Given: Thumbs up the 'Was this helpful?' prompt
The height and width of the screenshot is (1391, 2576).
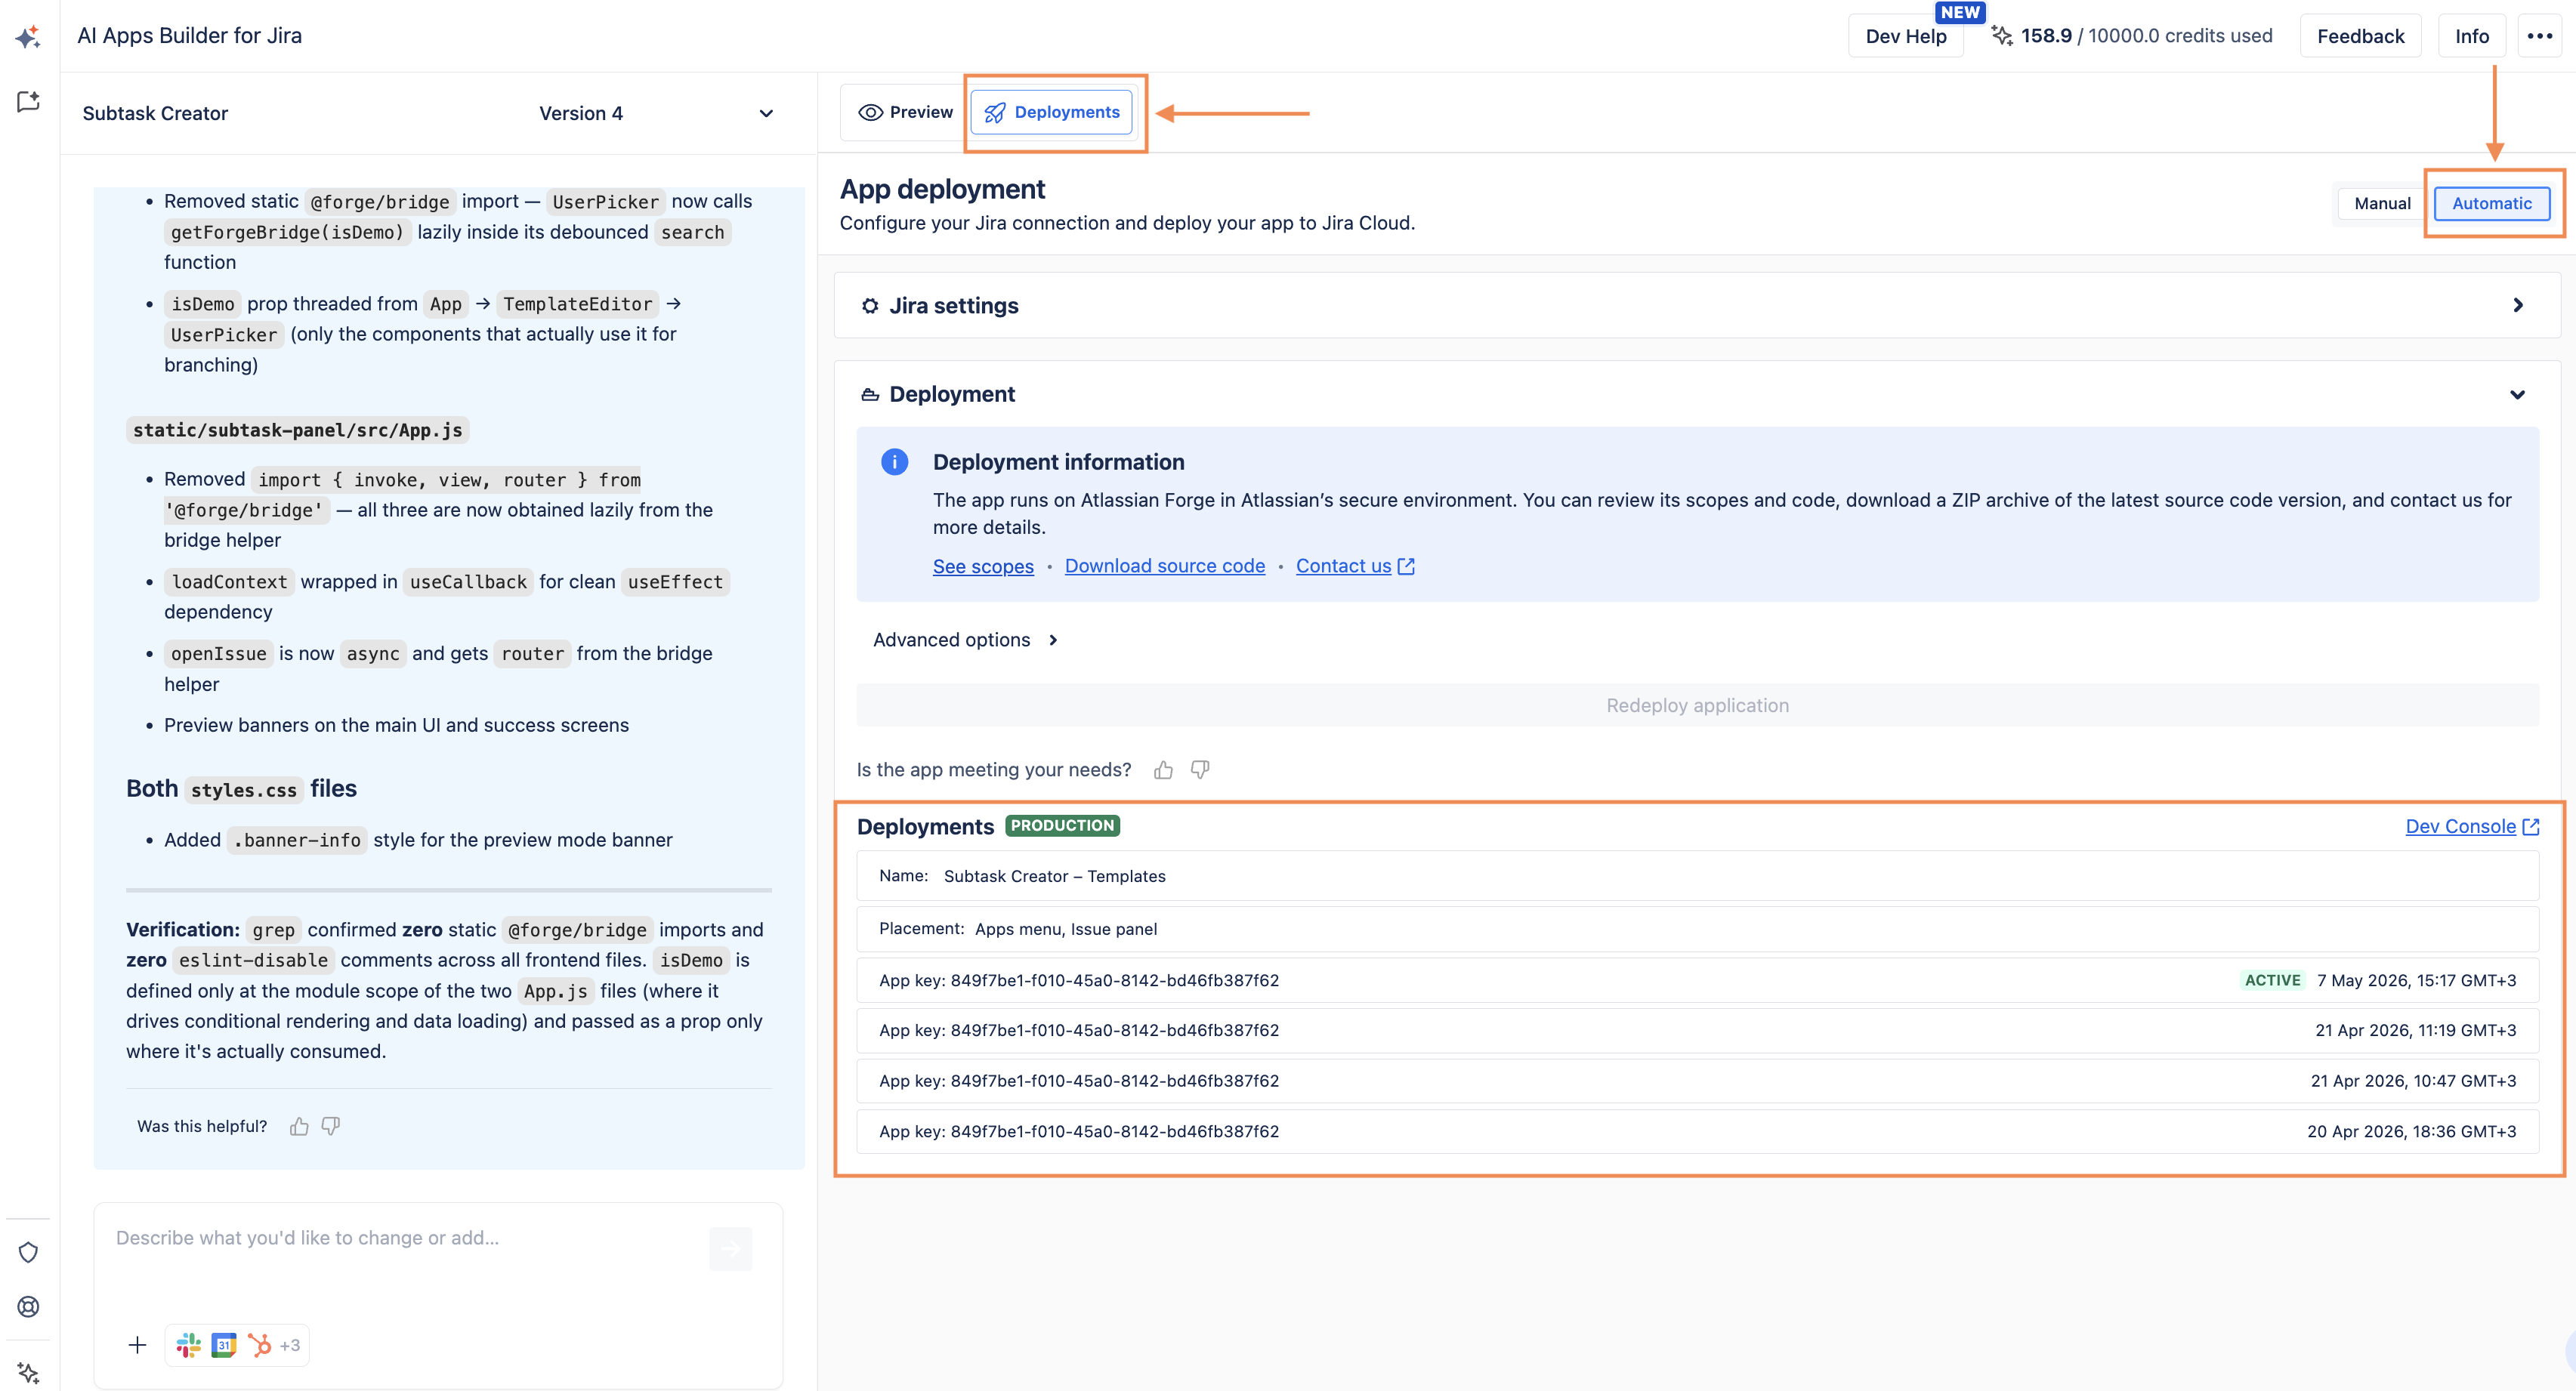Looking at the screenshot, I should coord(299,1127).
